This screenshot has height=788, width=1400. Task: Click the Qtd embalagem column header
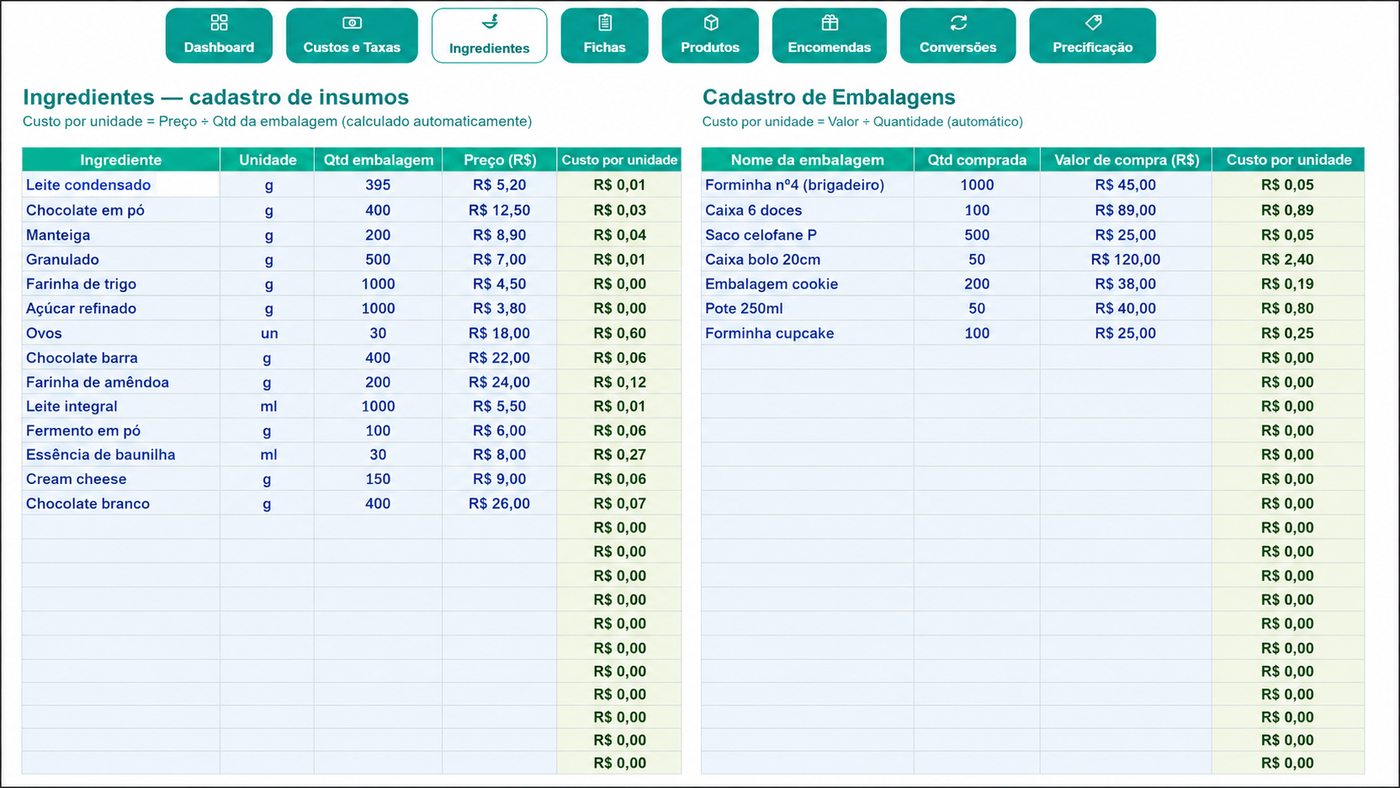(x=378, y=160)
